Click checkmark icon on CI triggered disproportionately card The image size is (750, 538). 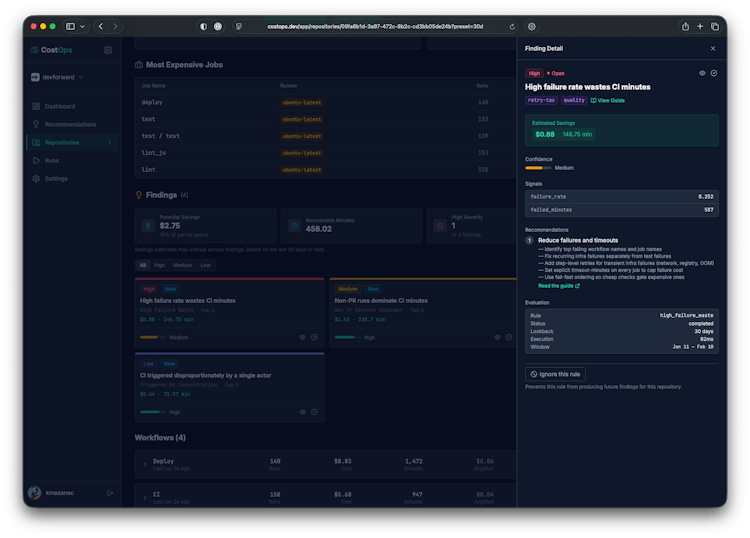click(x=314, y=411)
